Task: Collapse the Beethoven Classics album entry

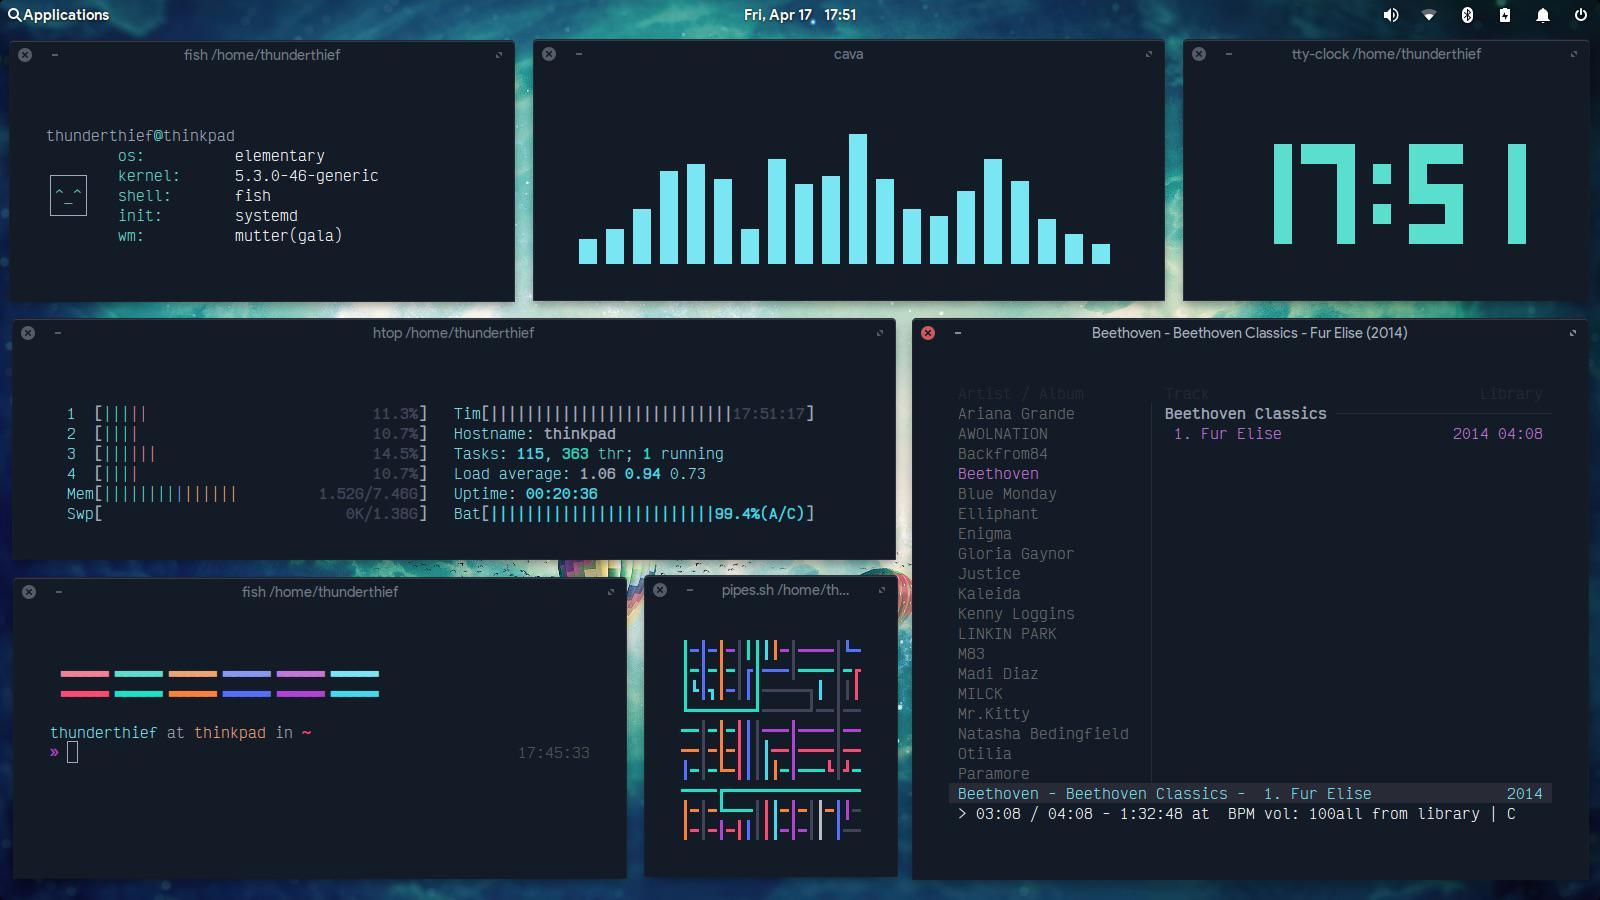Action: [1245, 413]
